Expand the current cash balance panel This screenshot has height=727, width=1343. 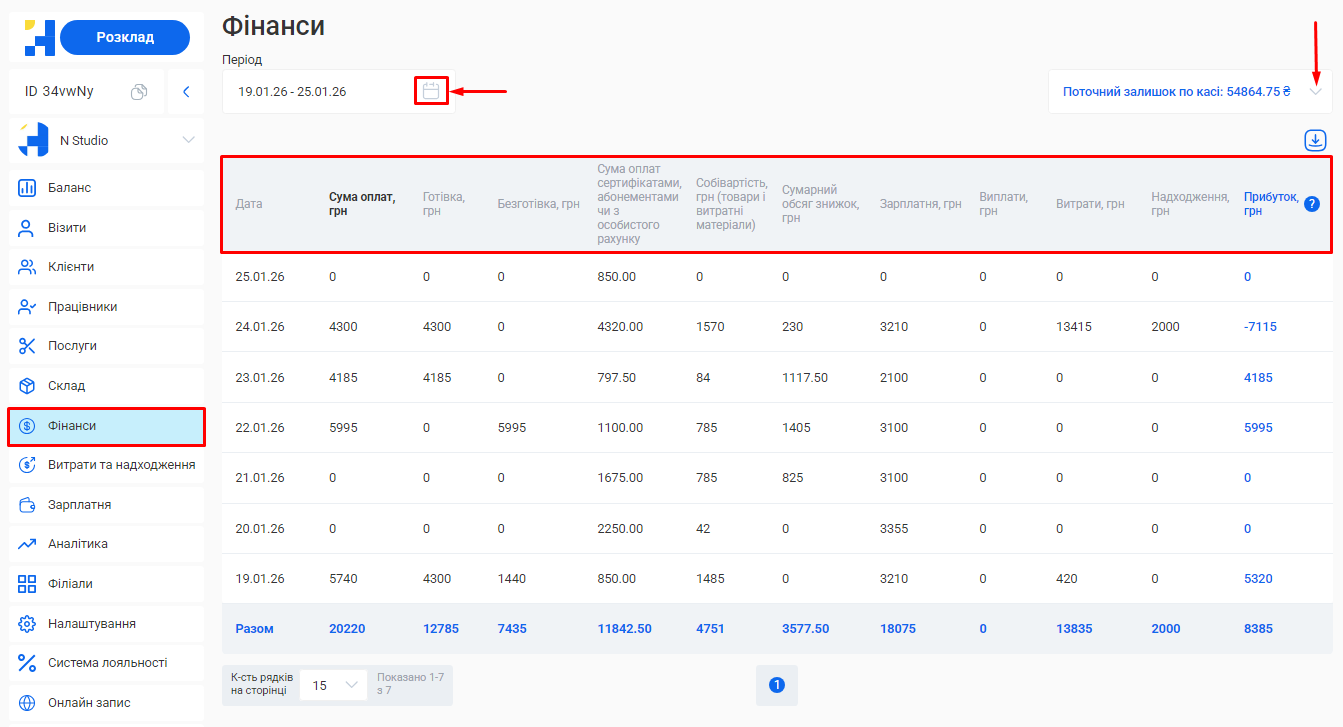click(x=1316, y=92)
